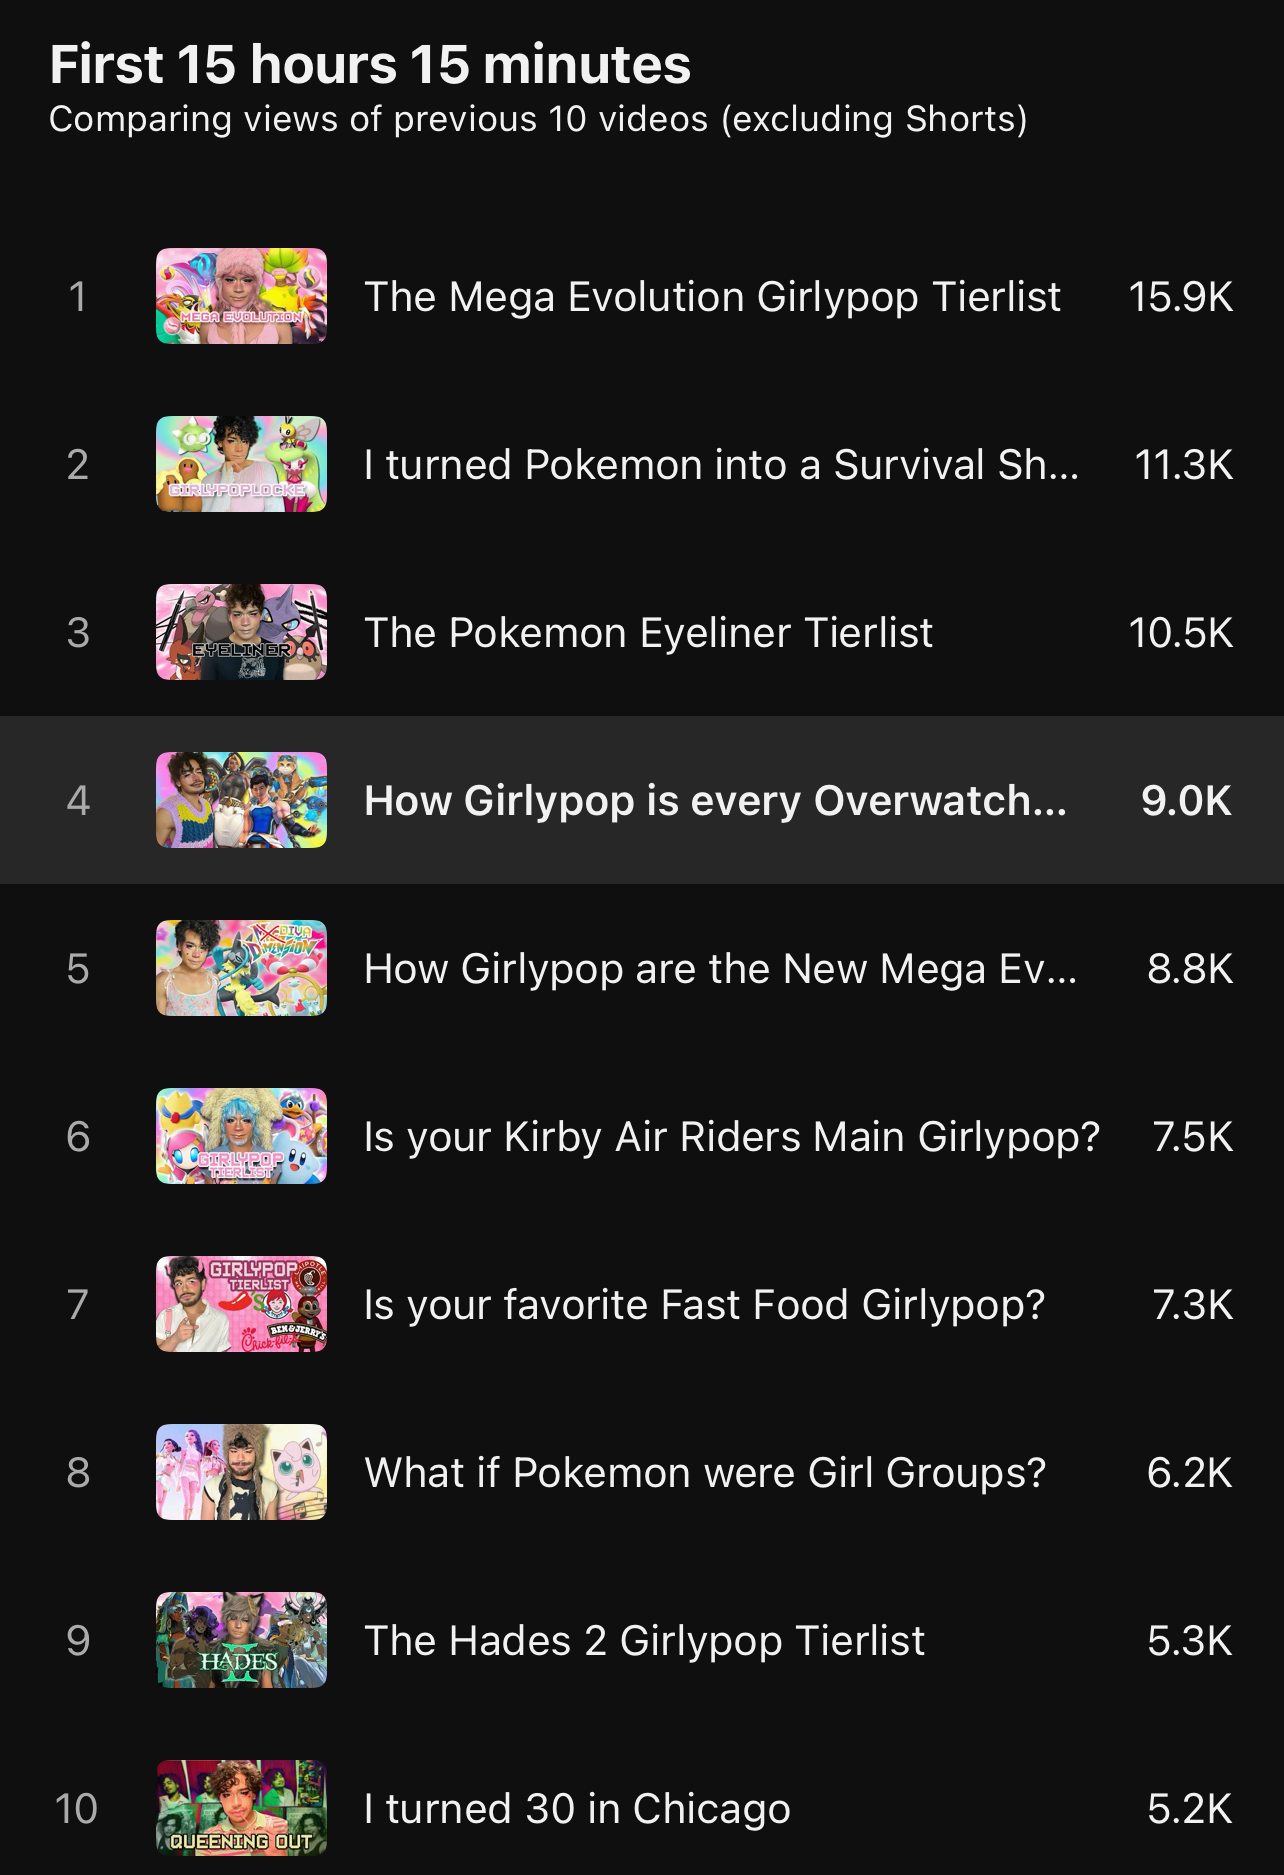
Task: Select 'The Pokemon Eyeliner Tierlist' title
Action: 648,633
